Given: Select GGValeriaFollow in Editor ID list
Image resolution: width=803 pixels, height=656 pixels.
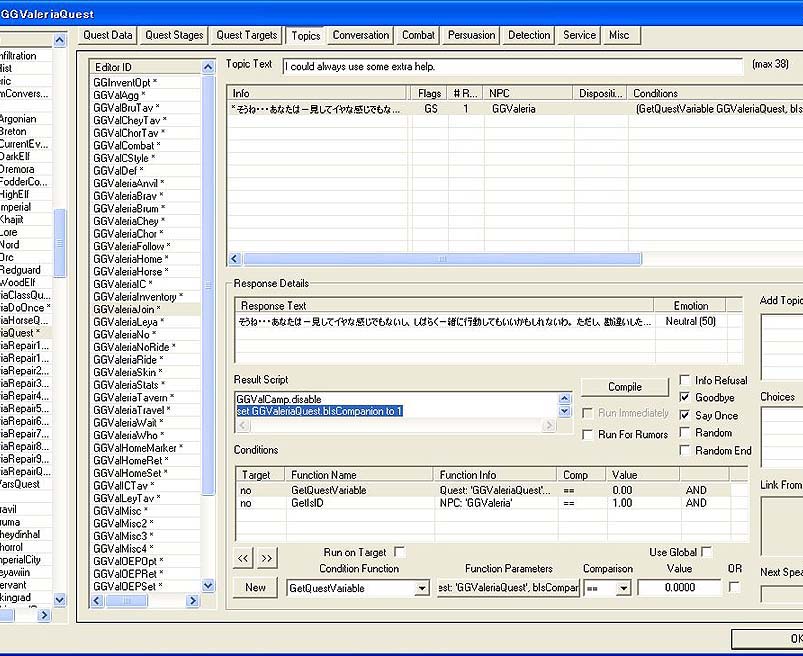Looking at the screenshot, I should tap(132, 246).
